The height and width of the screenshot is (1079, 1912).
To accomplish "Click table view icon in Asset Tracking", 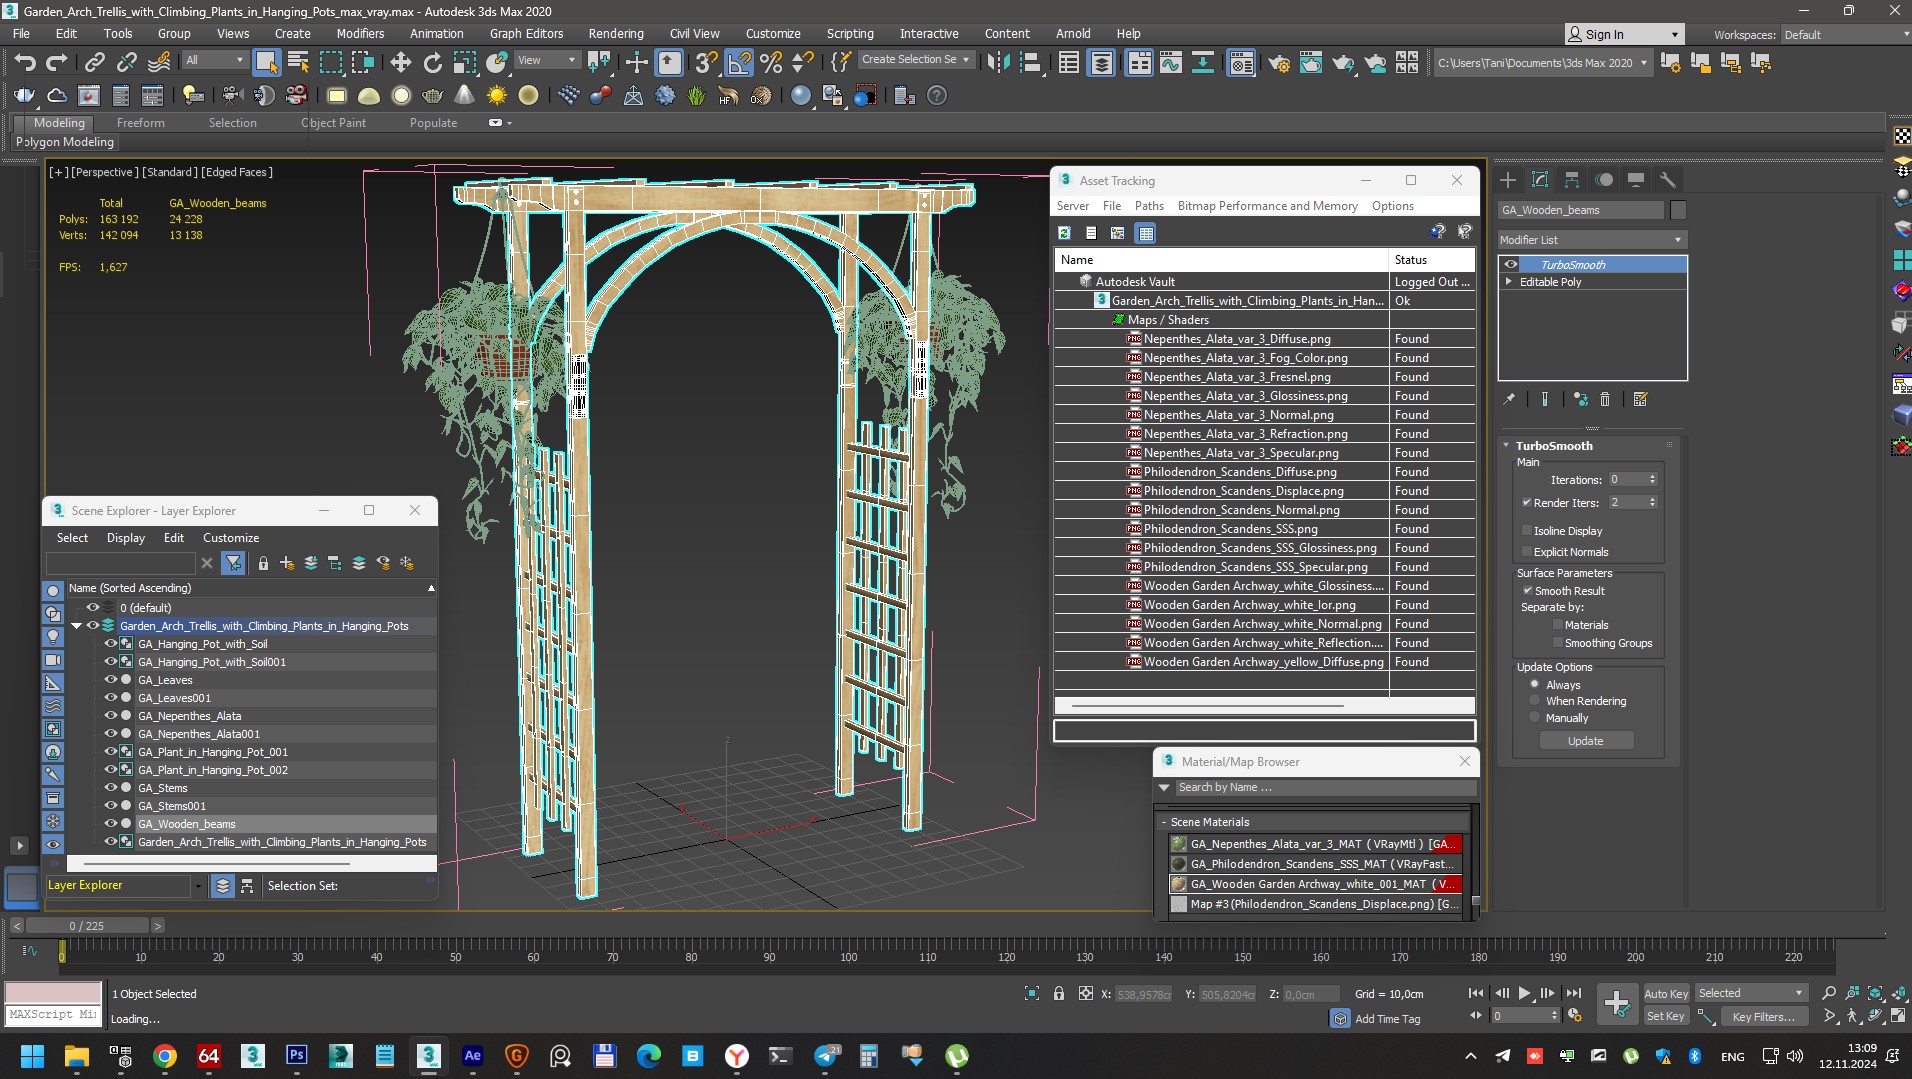I will (x=1146, y=233).
